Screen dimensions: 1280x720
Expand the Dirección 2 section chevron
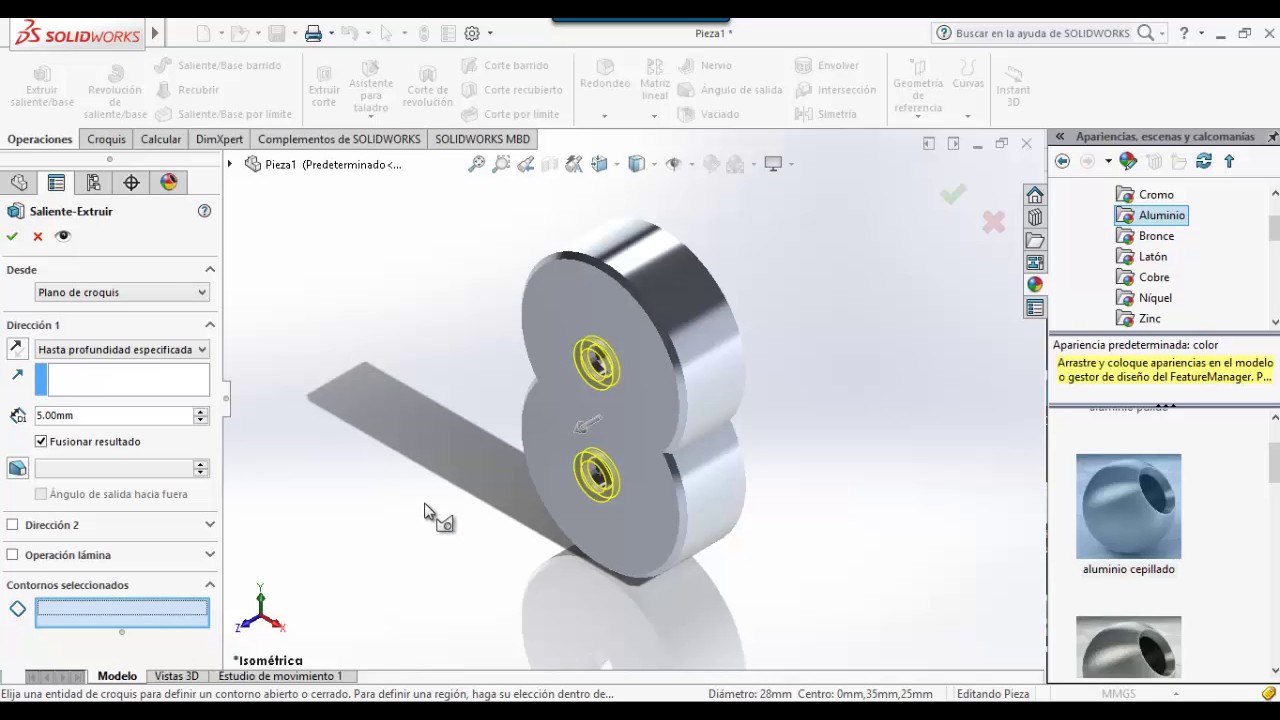tap(210, 524)
